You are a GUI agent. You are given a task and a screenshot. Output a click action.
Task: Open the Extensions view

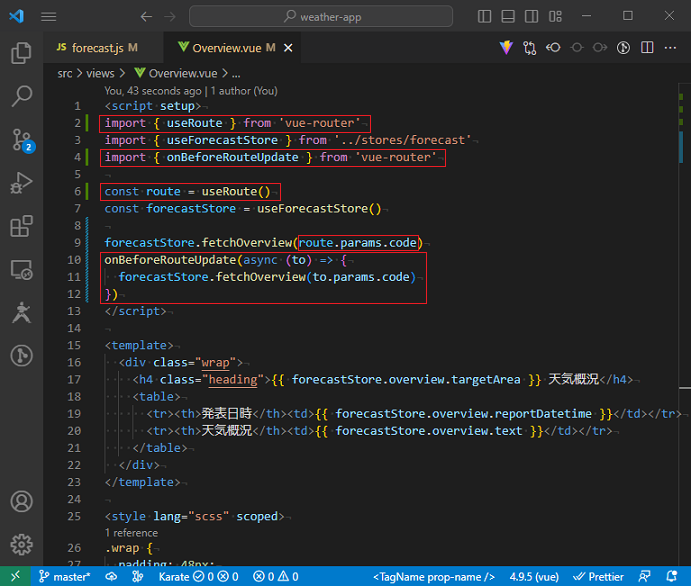21,226
